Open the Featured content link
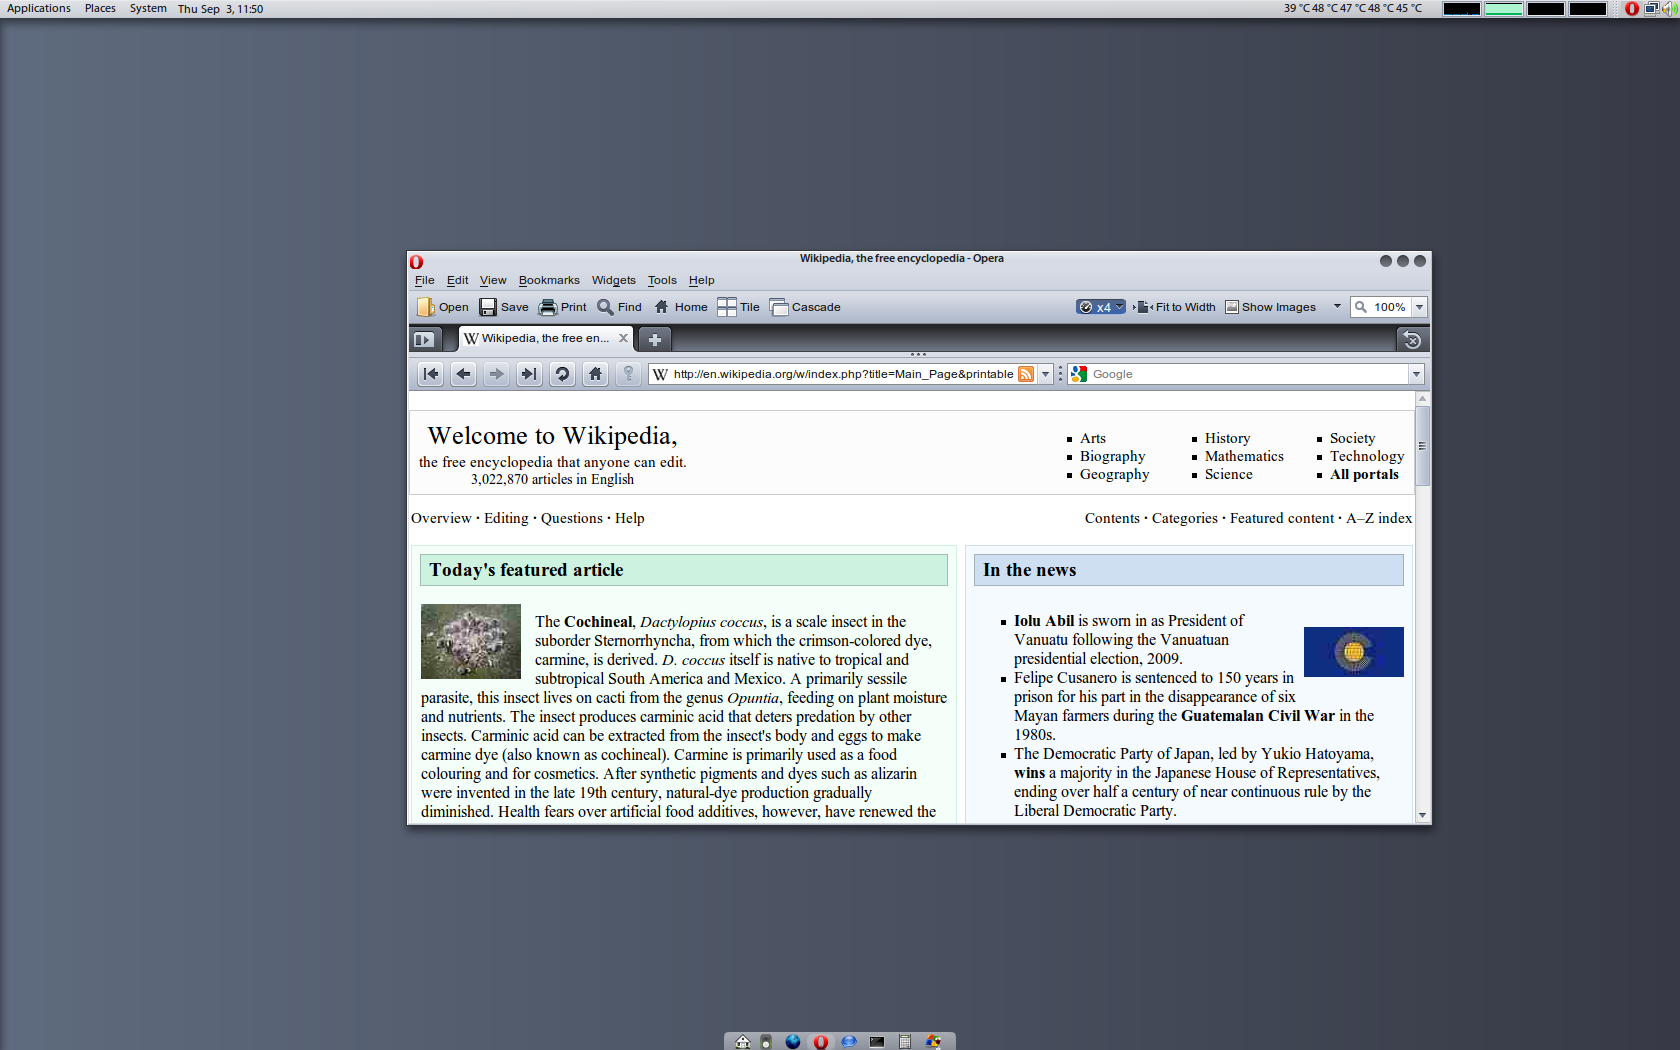Image resolution: width=1680 pixels, height=1050 pixels. [1282, 518]
